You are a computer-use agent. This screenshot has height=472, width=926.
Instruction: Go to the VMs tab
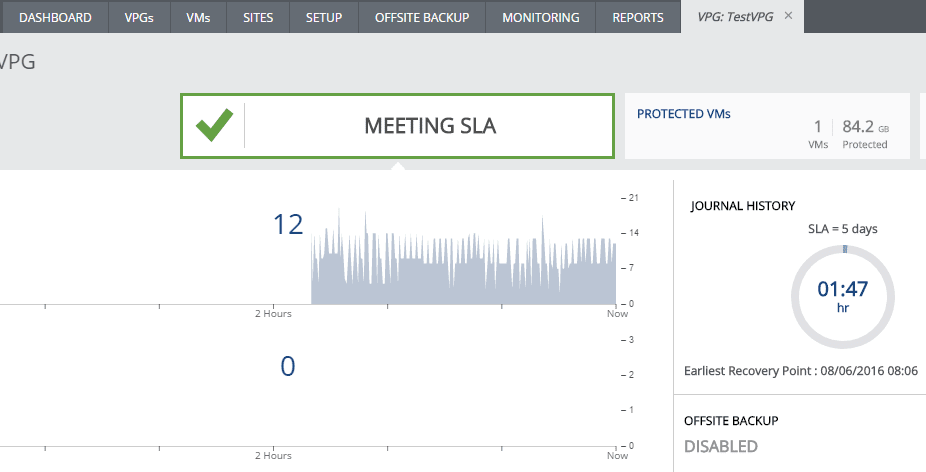(x=198, y=17)
